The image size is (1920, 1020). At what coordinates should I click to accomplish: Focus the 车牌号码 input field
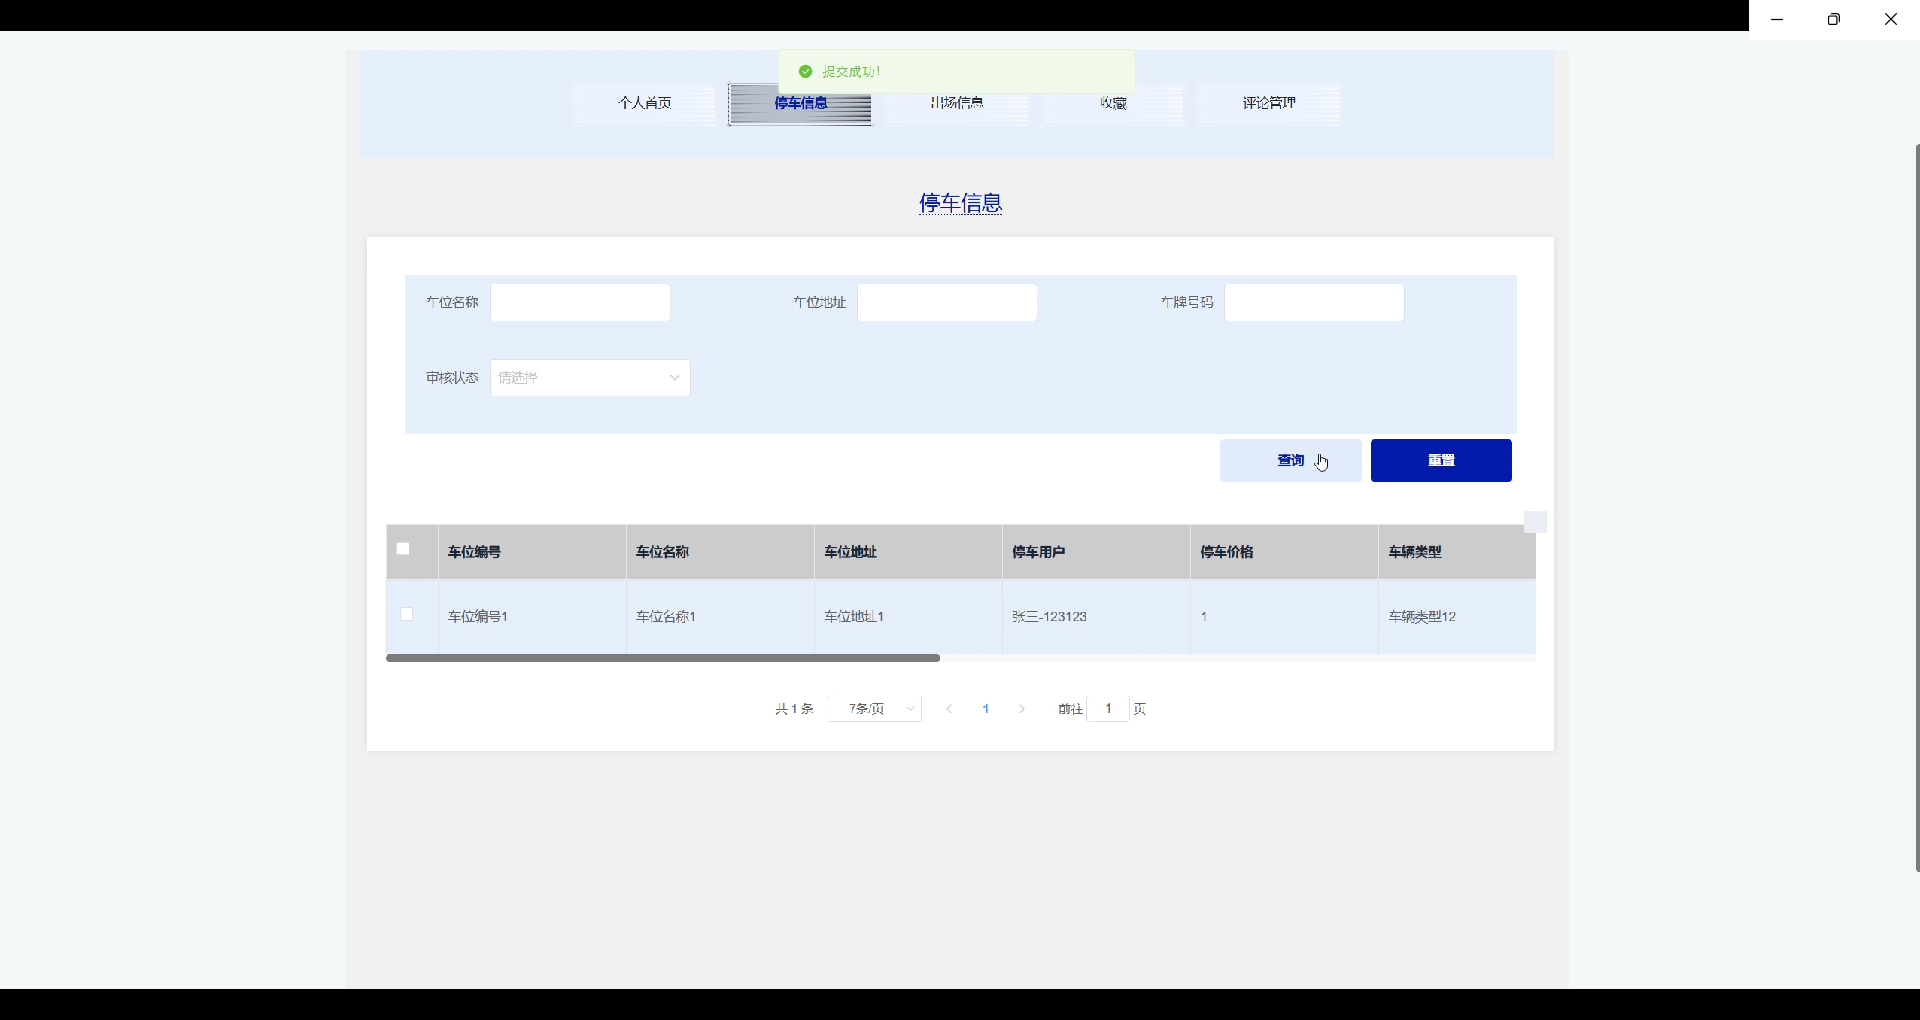[x=1314, y=303]
